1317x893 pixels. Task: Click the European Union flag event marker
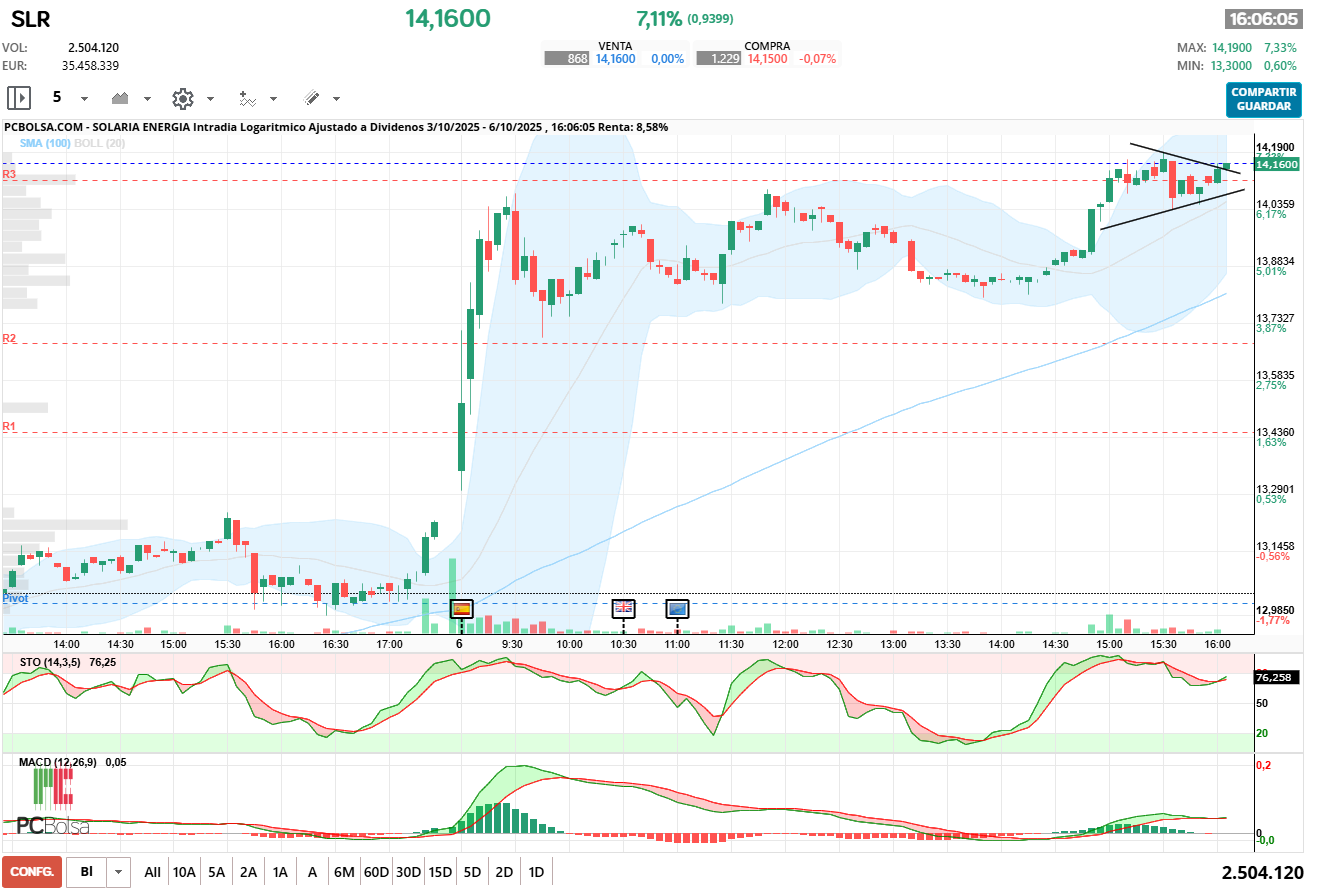[678, 607]
